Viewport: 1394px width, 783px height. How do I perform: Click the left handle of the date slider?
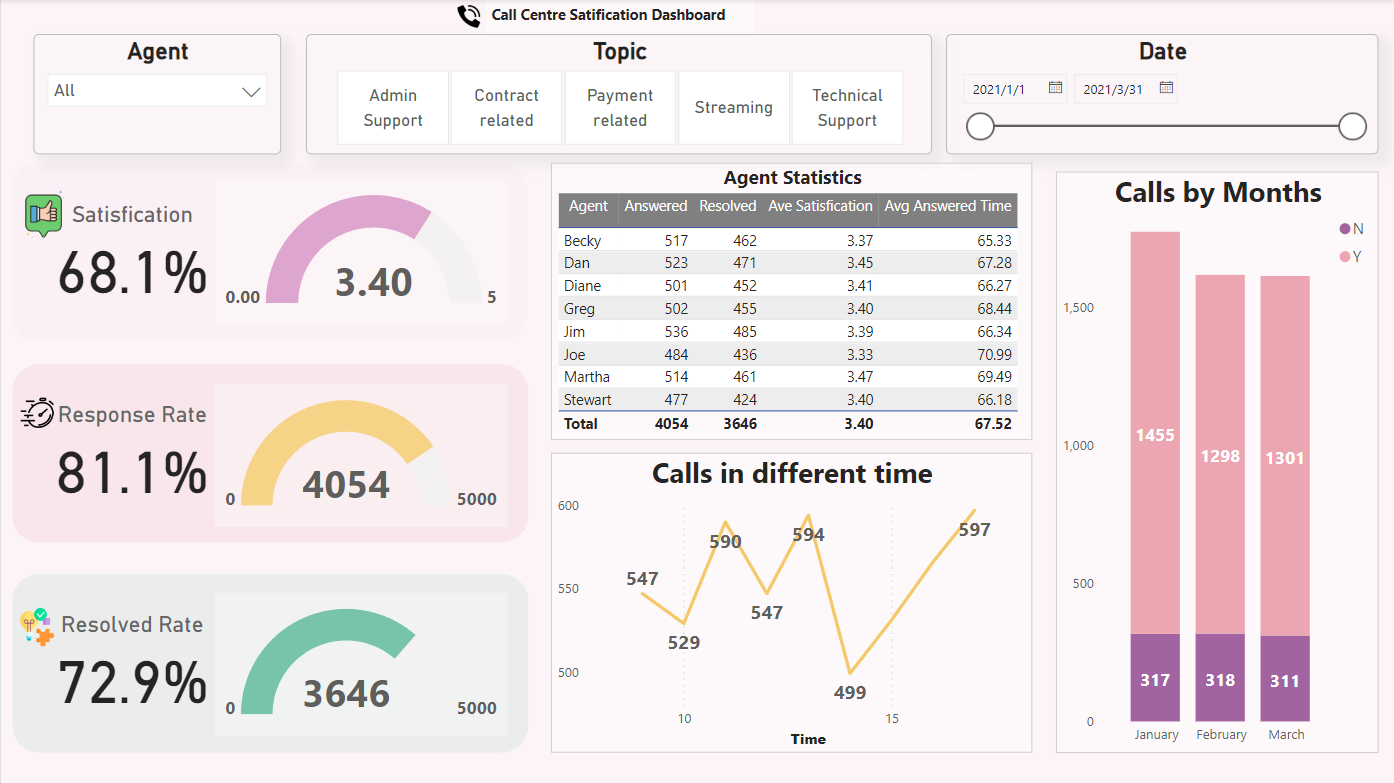980,126
